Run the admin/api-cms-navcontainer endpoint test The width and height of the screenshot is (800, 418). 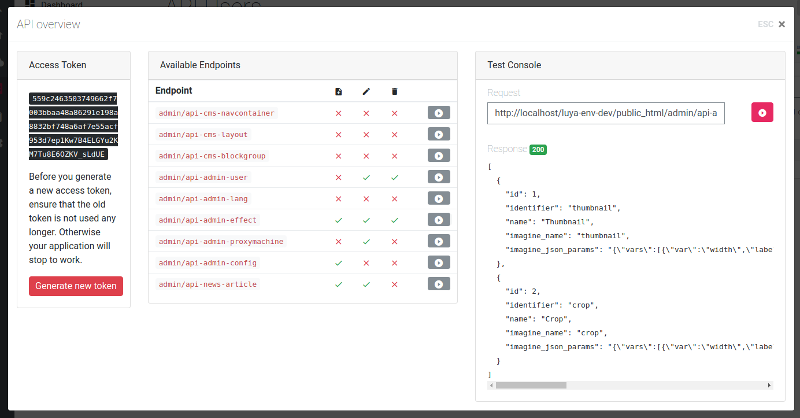pyautogui.click(x=439, y=113)
